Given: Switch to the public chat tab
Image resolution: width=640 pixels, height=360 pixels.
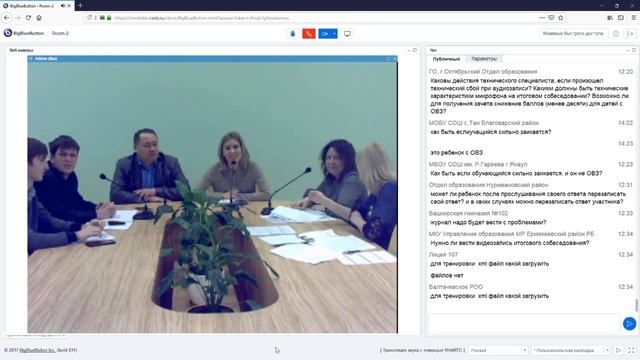Looking at the screenshot, I should click(x=446, y=59).
